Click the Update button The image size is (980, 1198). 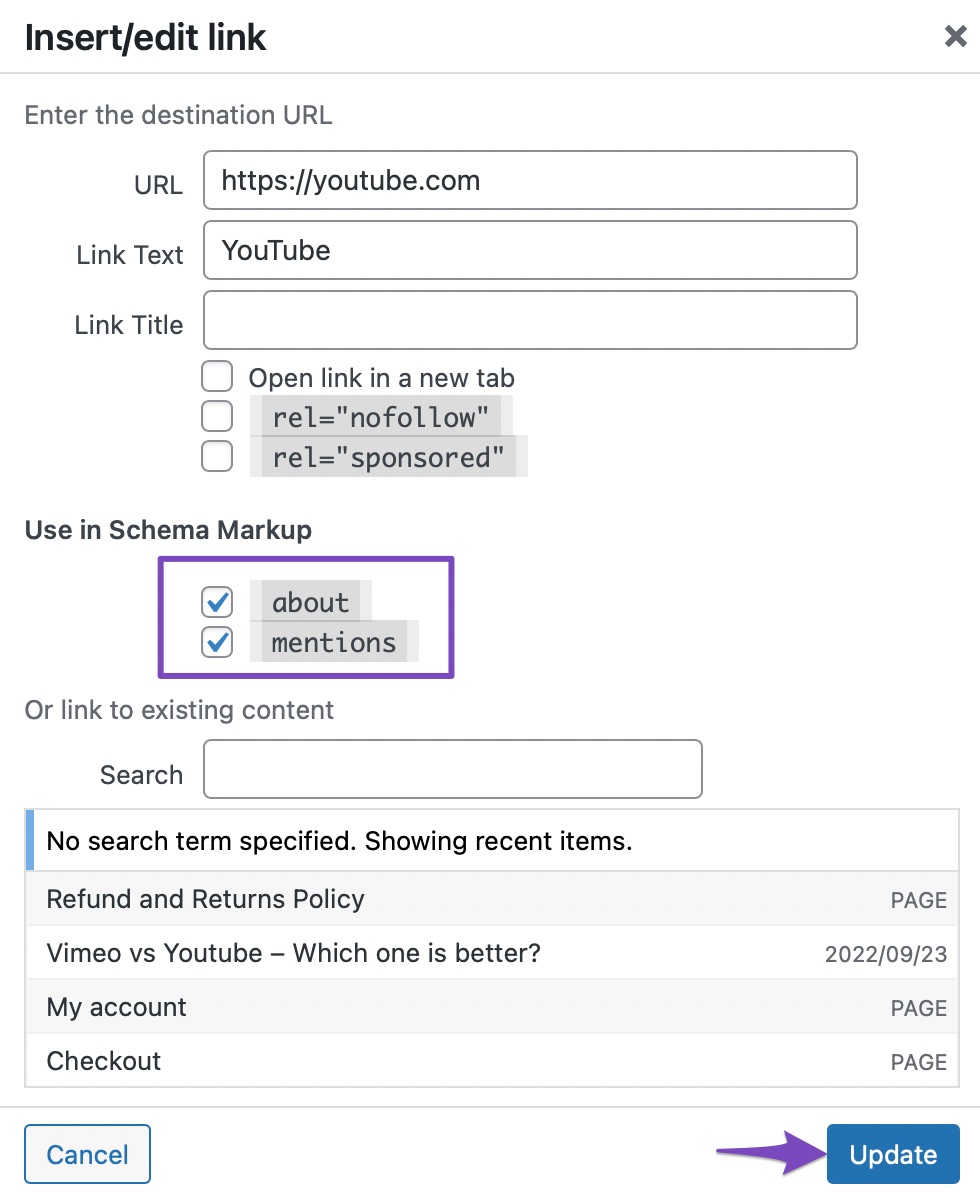893,1154
